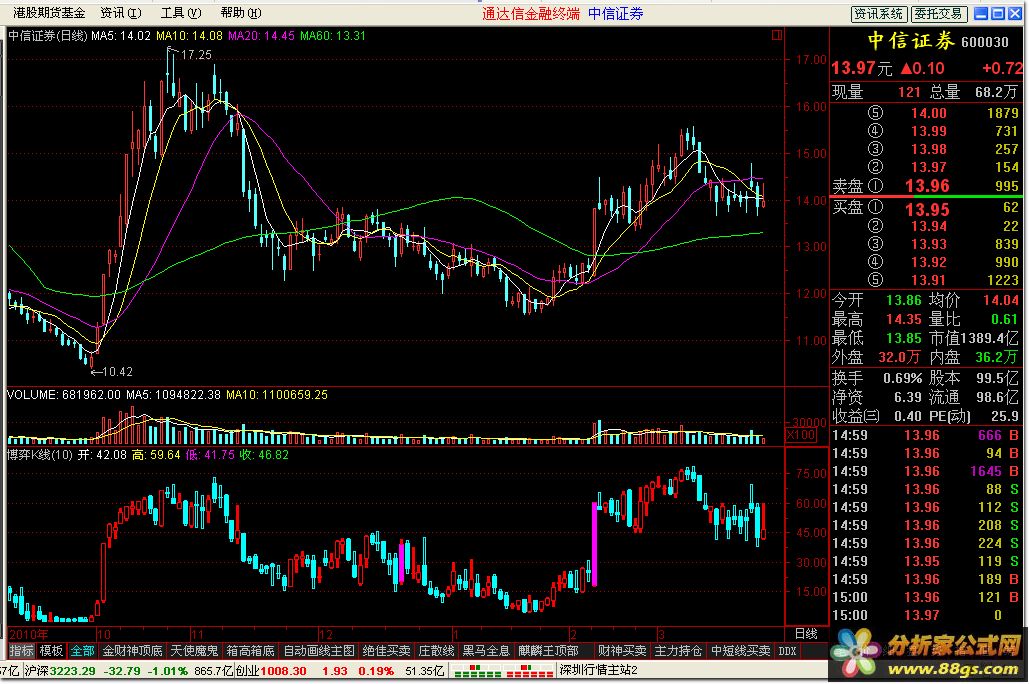Switch to DDX indicator tab

tap(787, 651)
